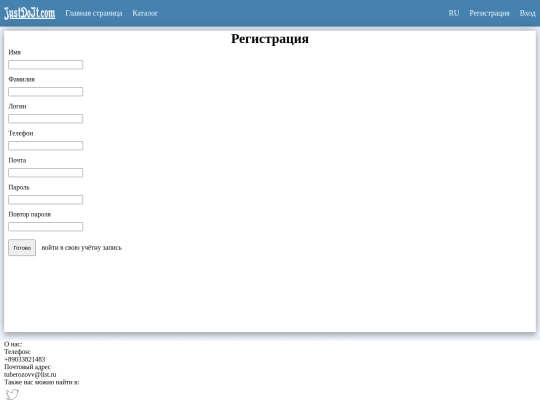Open the Twitter bird icon in footer
Screen dimensions: 540x405
[12, 394]
